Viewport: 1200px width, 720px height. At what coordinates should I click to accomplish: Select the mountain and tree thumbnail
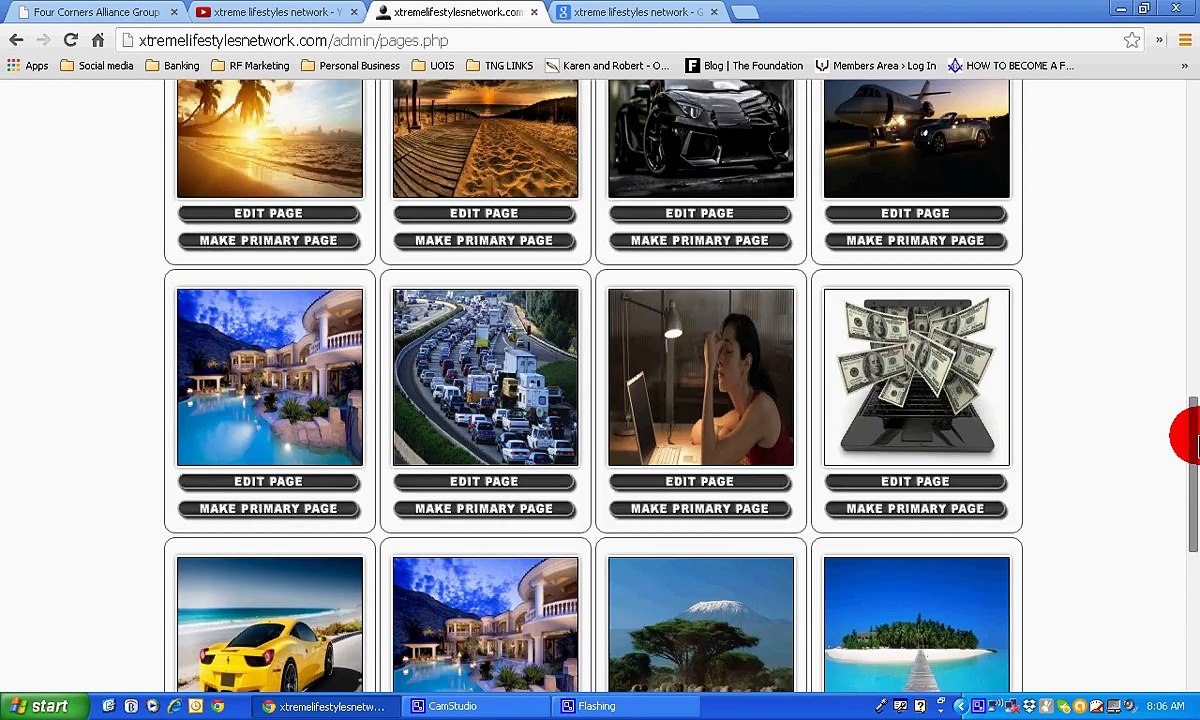(x=701, y=624)
